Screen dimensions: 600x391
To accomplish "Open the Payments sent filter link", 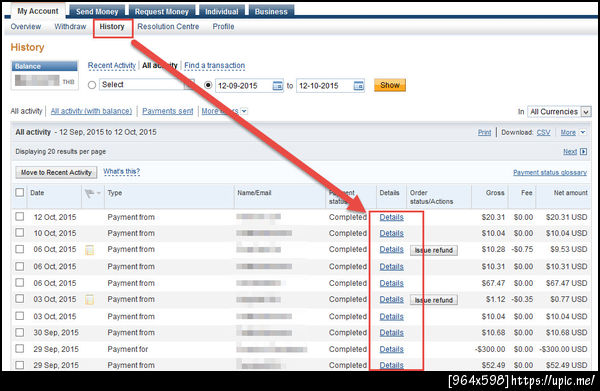I will [x=168, y=111].
